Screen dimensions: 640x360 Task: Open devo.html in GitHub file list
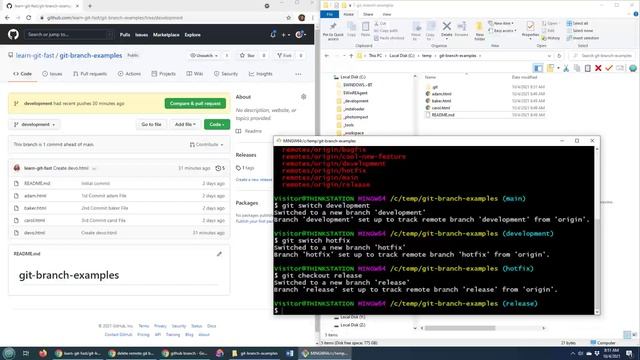pos(34,233)
